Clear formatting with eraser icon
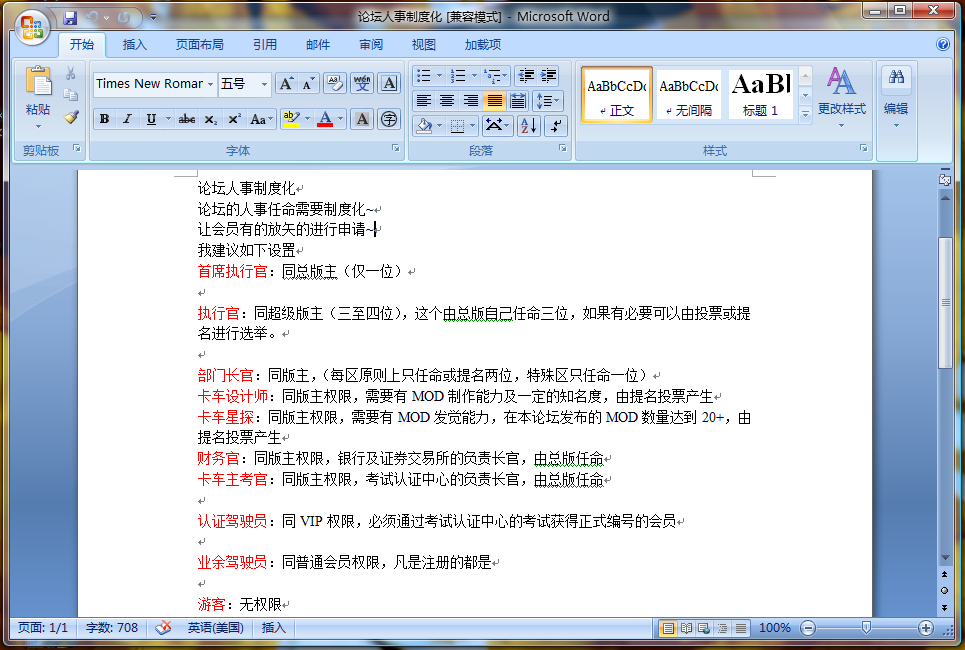 335,83
